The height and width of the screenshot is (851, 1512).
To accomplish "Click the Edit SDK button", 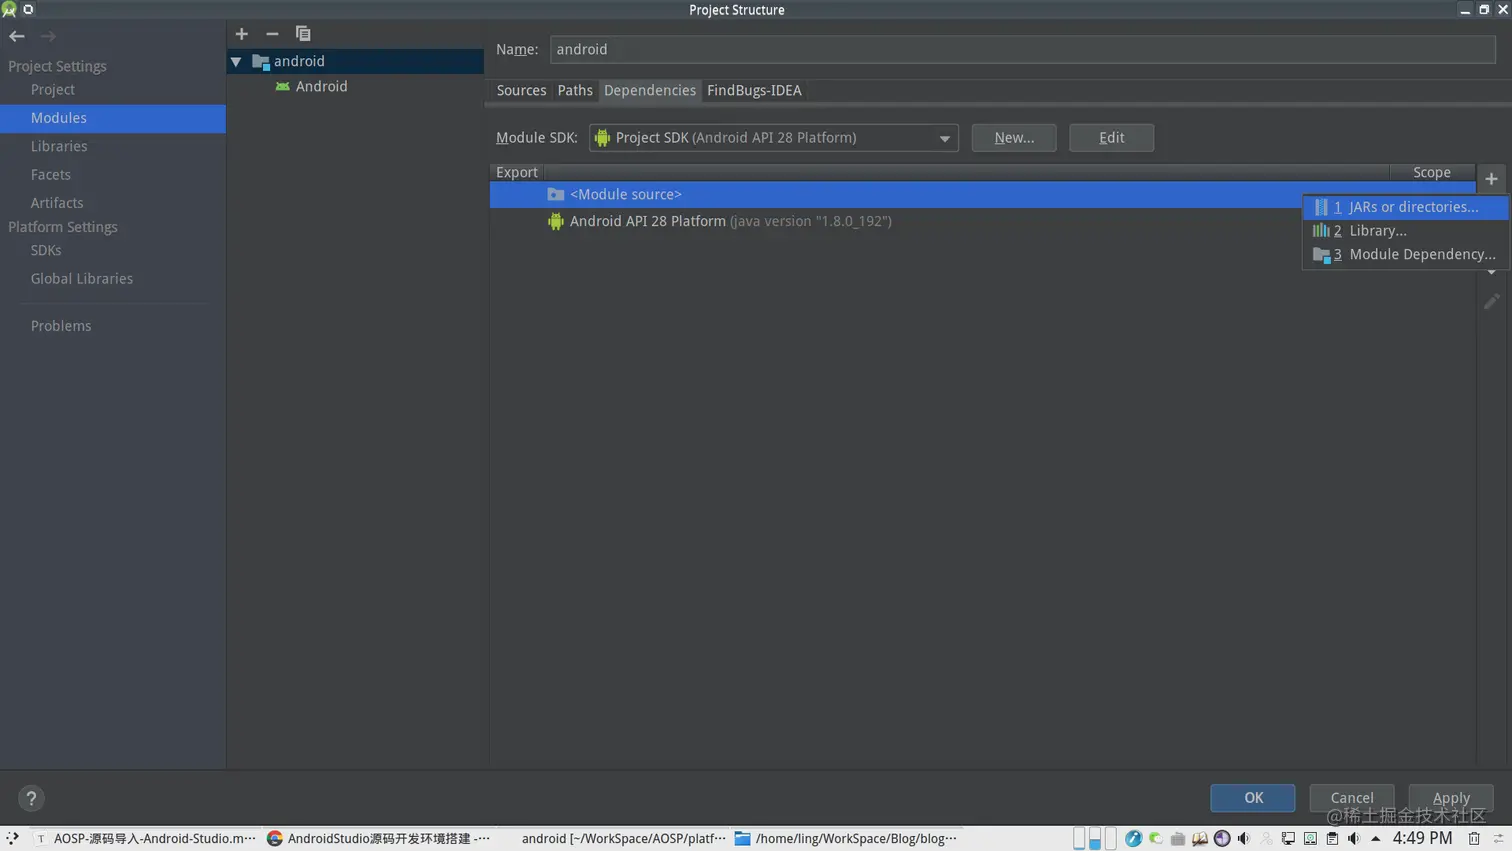I will coord(1111,138).
